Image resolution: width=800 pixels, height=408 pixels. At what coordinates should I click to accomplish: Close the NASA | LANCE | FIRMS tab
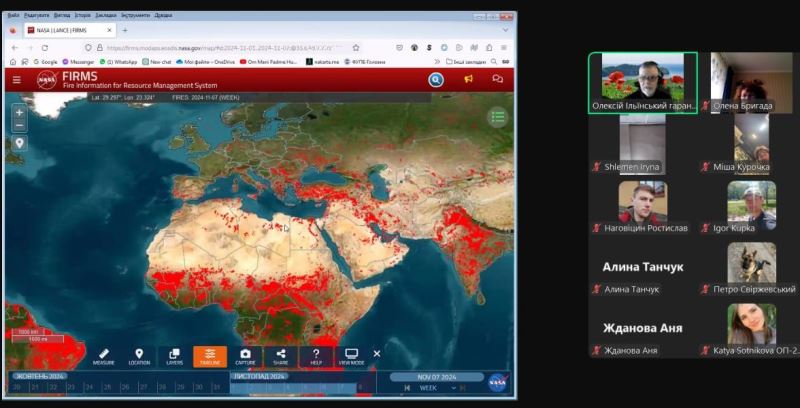(109, 30)
